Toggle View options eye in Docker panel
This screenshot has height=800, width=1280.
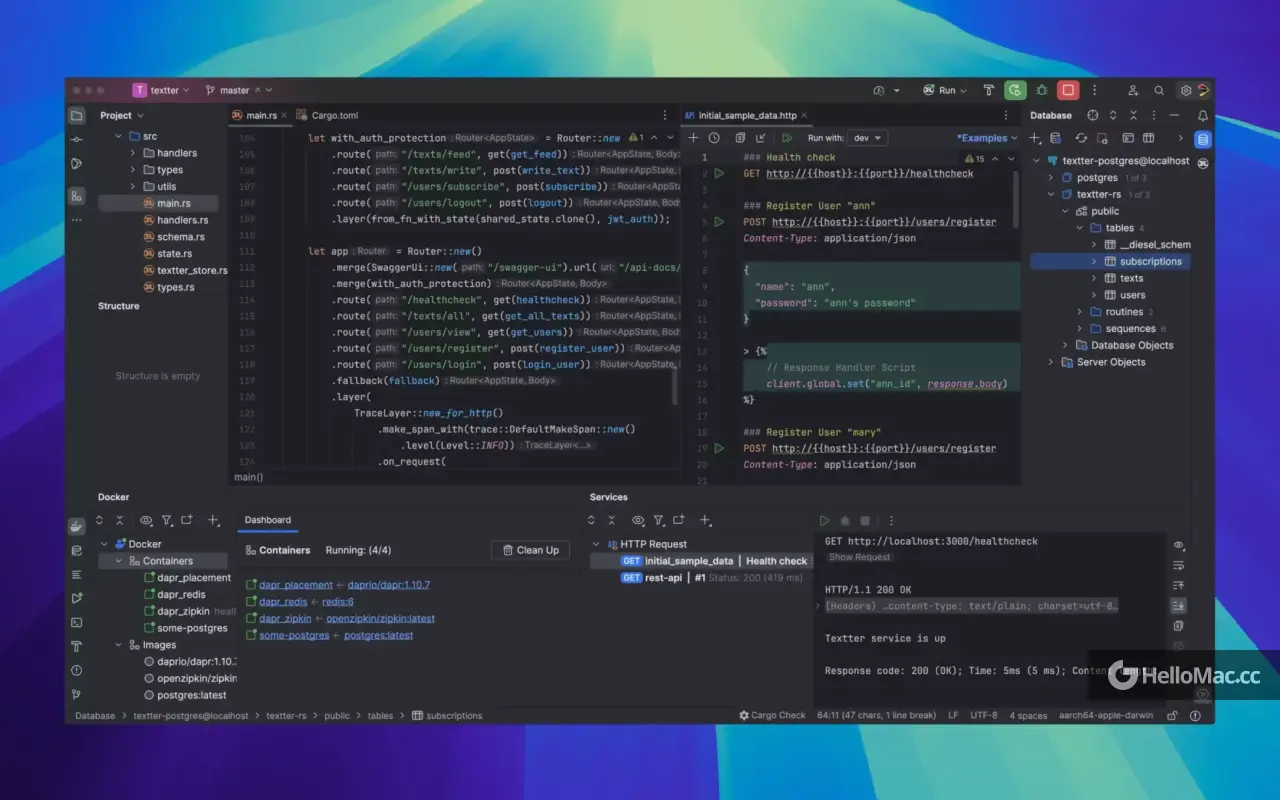[x=146, y=520]
